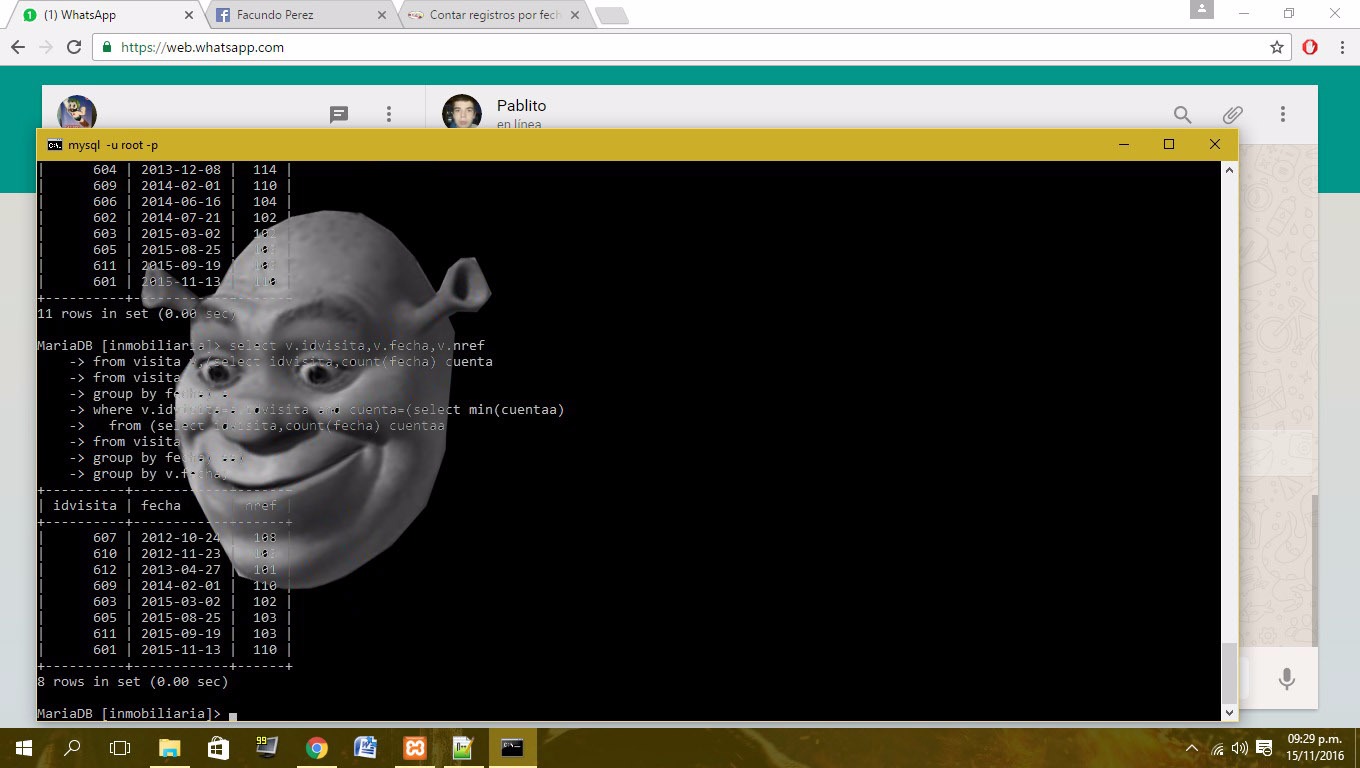The height and width of the screenshot is (768, 1360).
Task: Close the Contar registros tab
Action: (x=574, y=15)
